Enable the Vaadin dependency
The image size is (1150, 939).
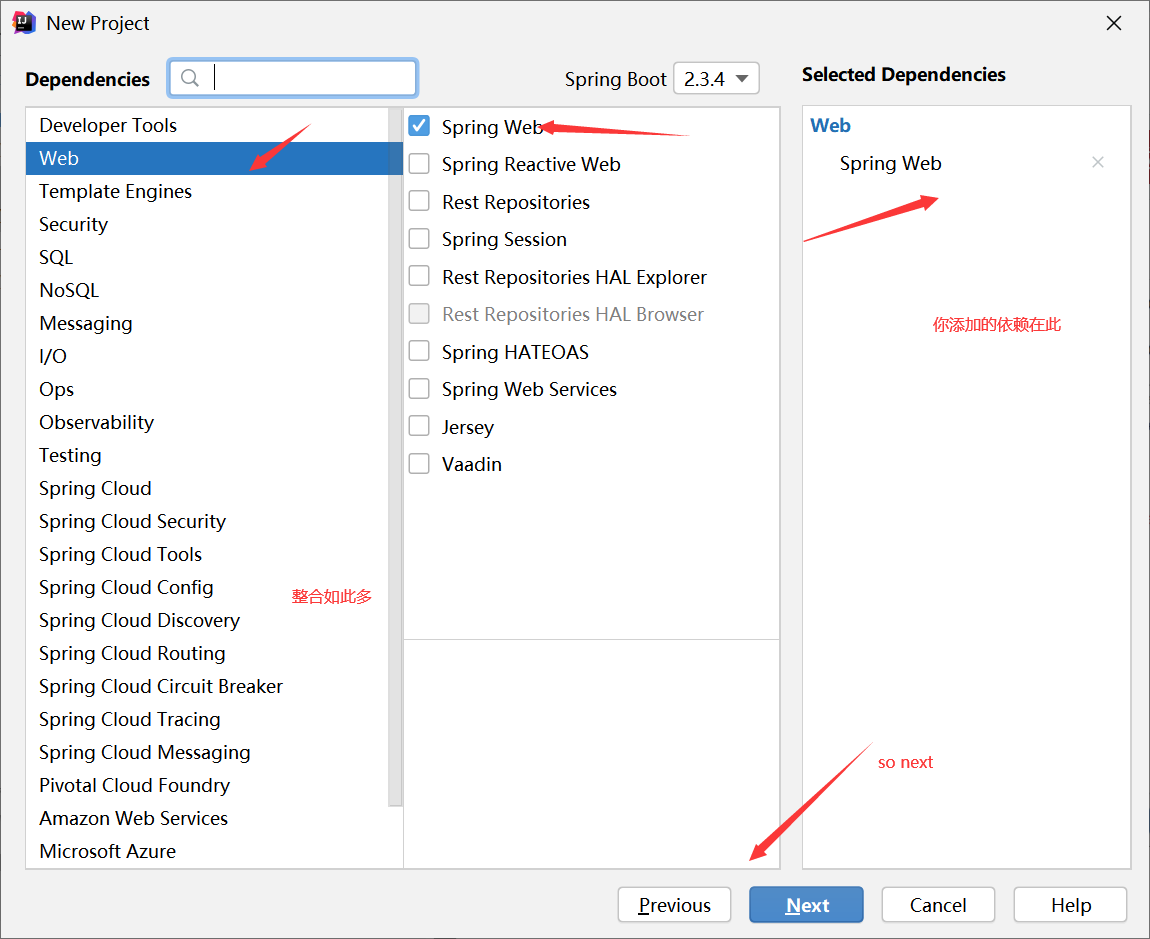tap(419, 464)
